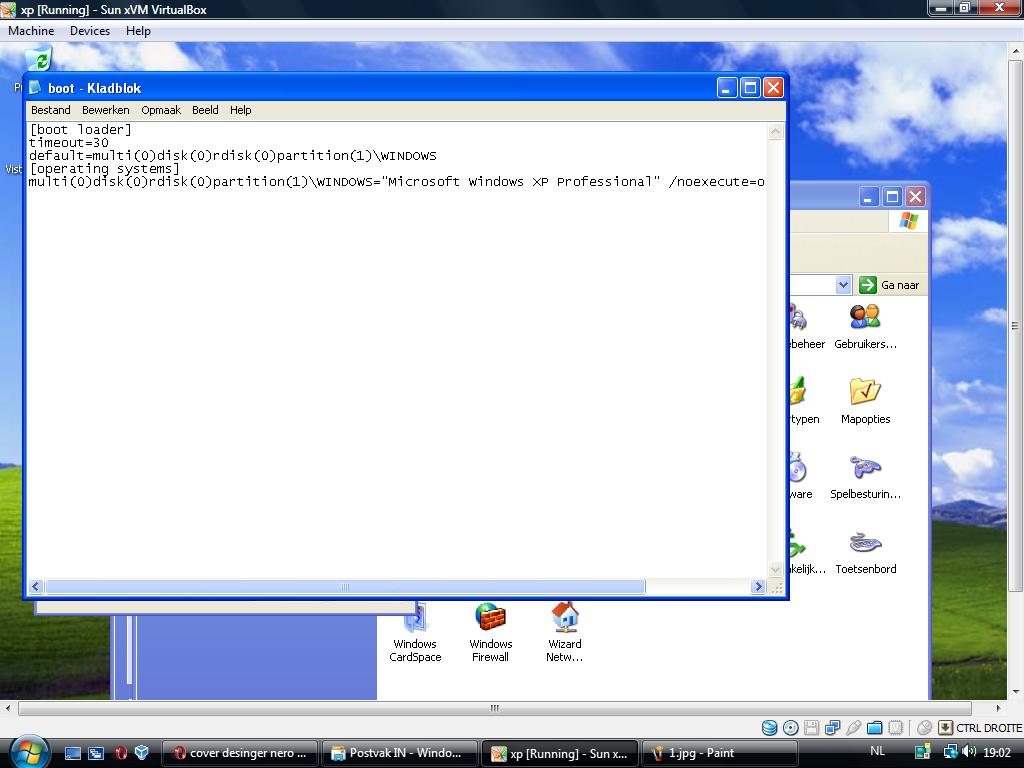Click the network adapter indicator in VirtualBox status bar

(832, 728)
